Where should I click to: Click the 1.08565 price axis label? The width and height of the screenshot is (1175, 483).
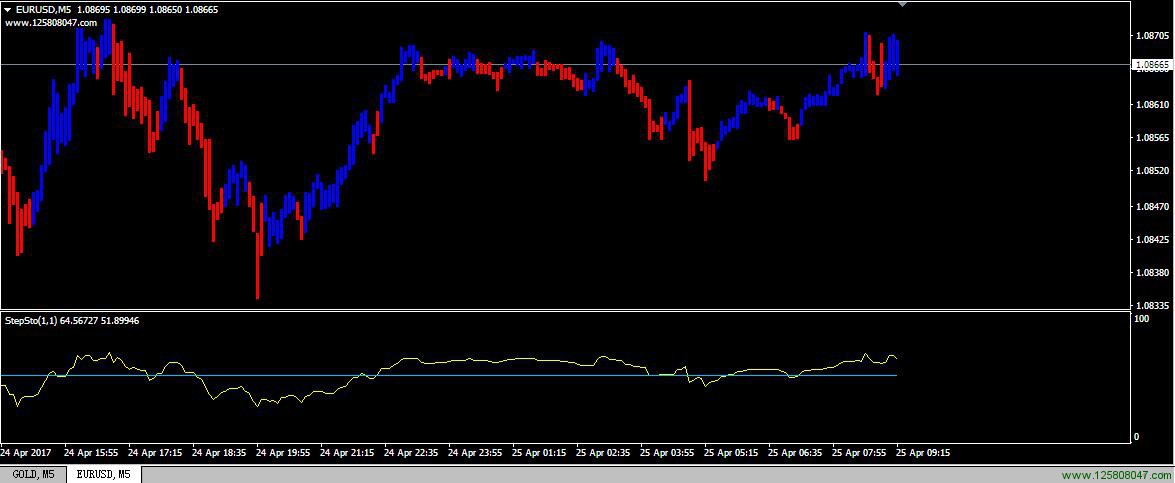point(1153,139)
